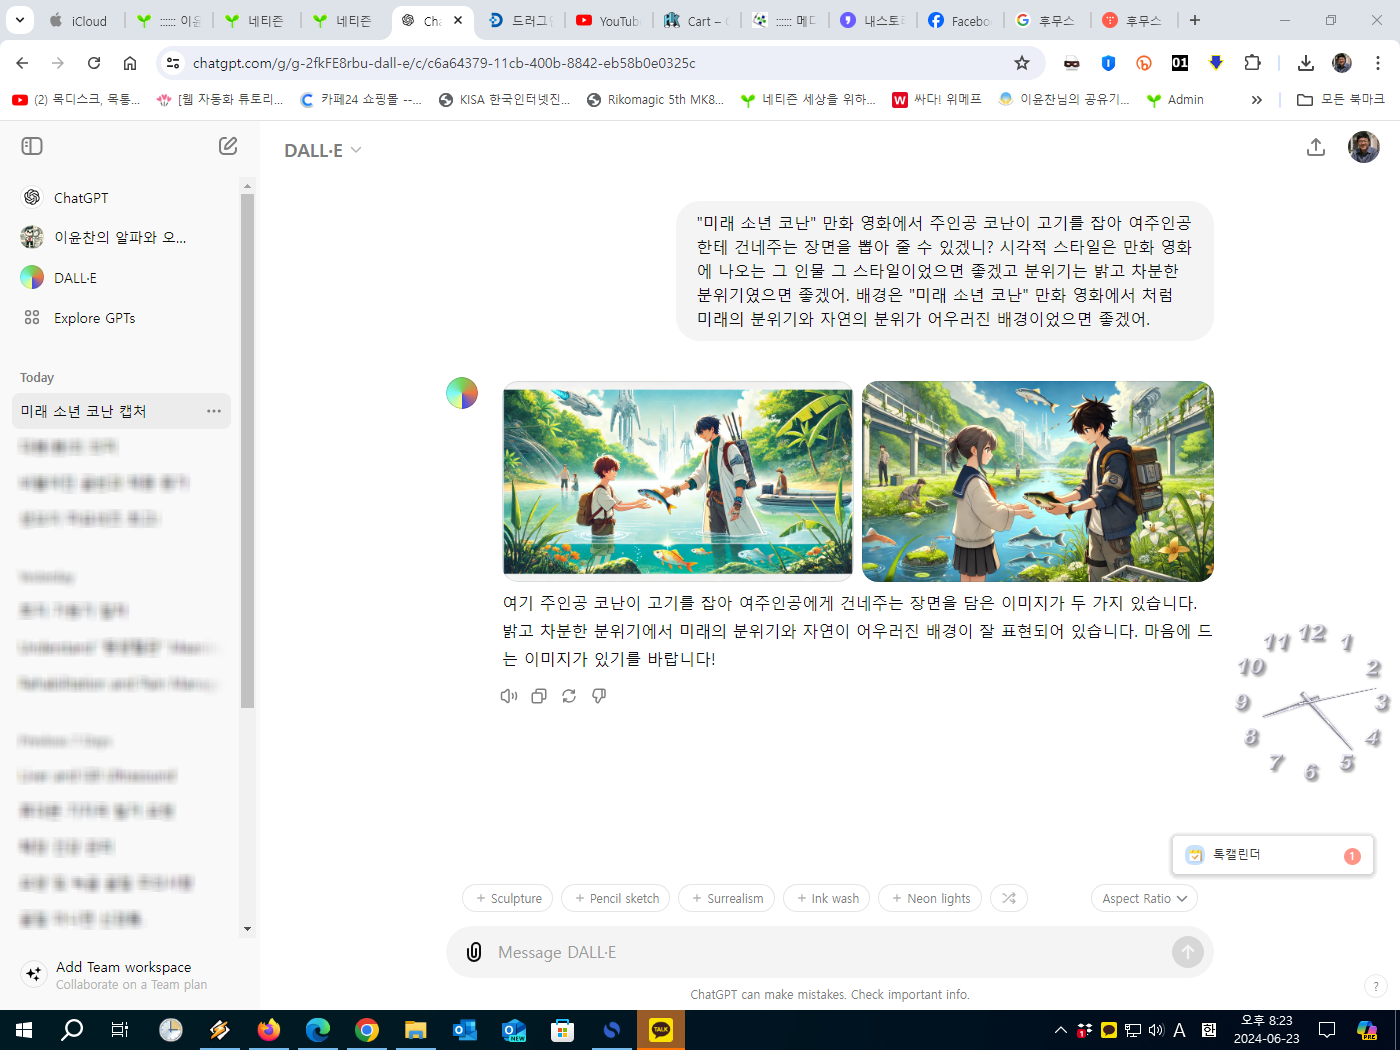Open the 모든 북마크 folder

(x=1341, y=100)
